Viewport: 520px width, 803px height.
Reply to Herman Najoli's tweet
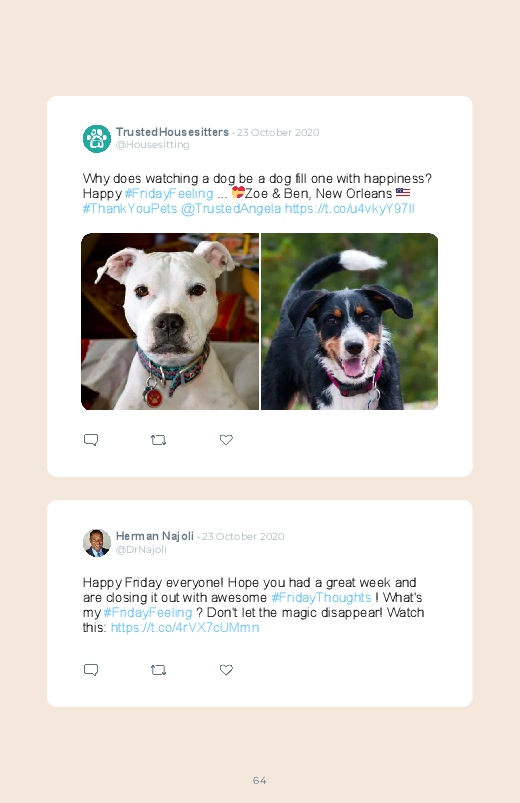click(91, 670)
